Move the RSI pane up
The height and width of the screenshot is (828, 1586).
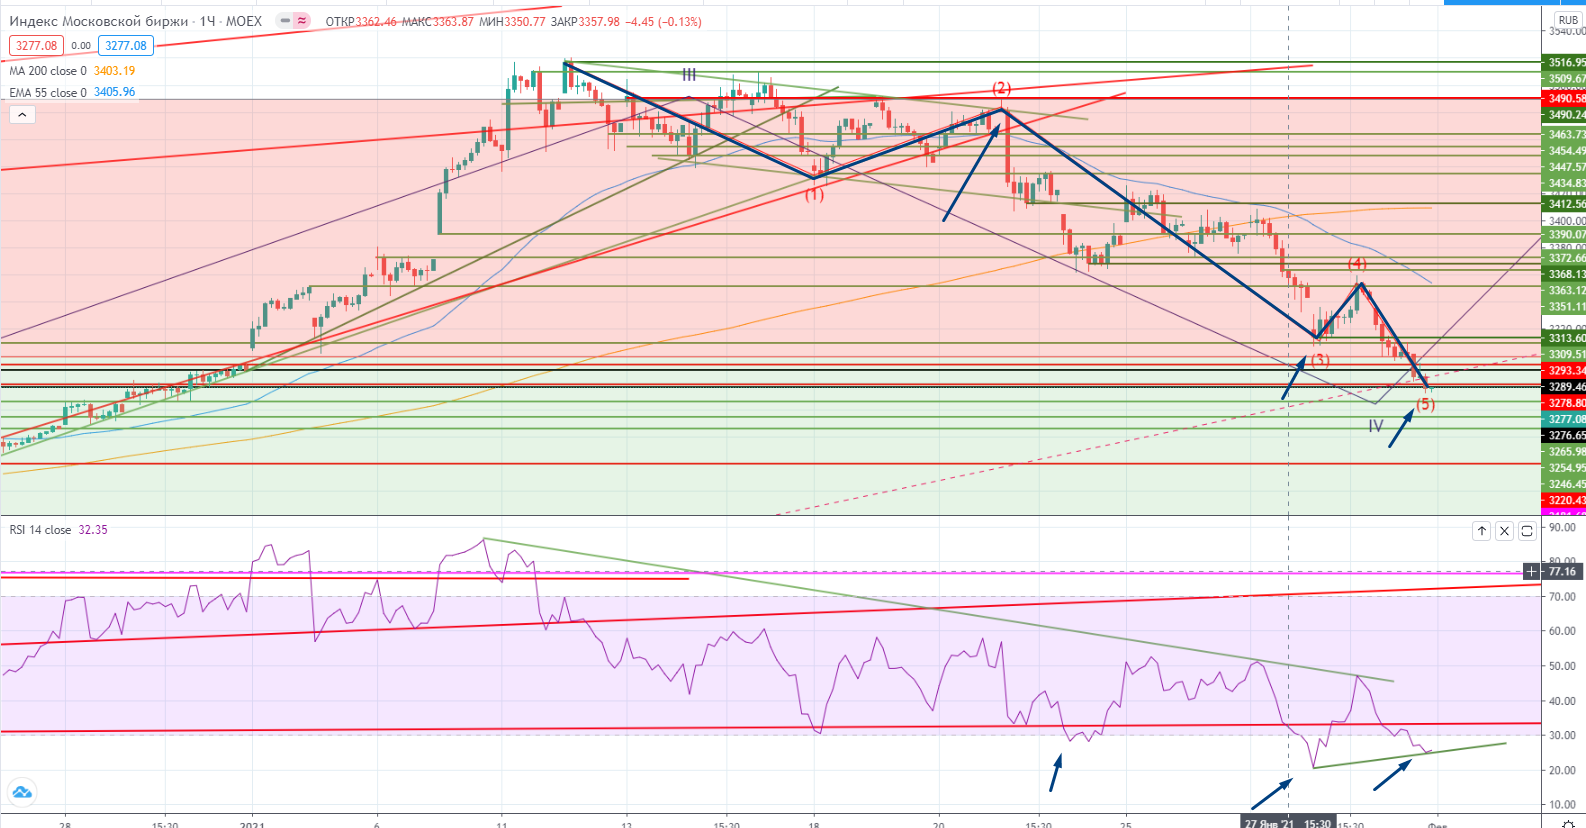pyautogui.click(x=1481, y=531)
